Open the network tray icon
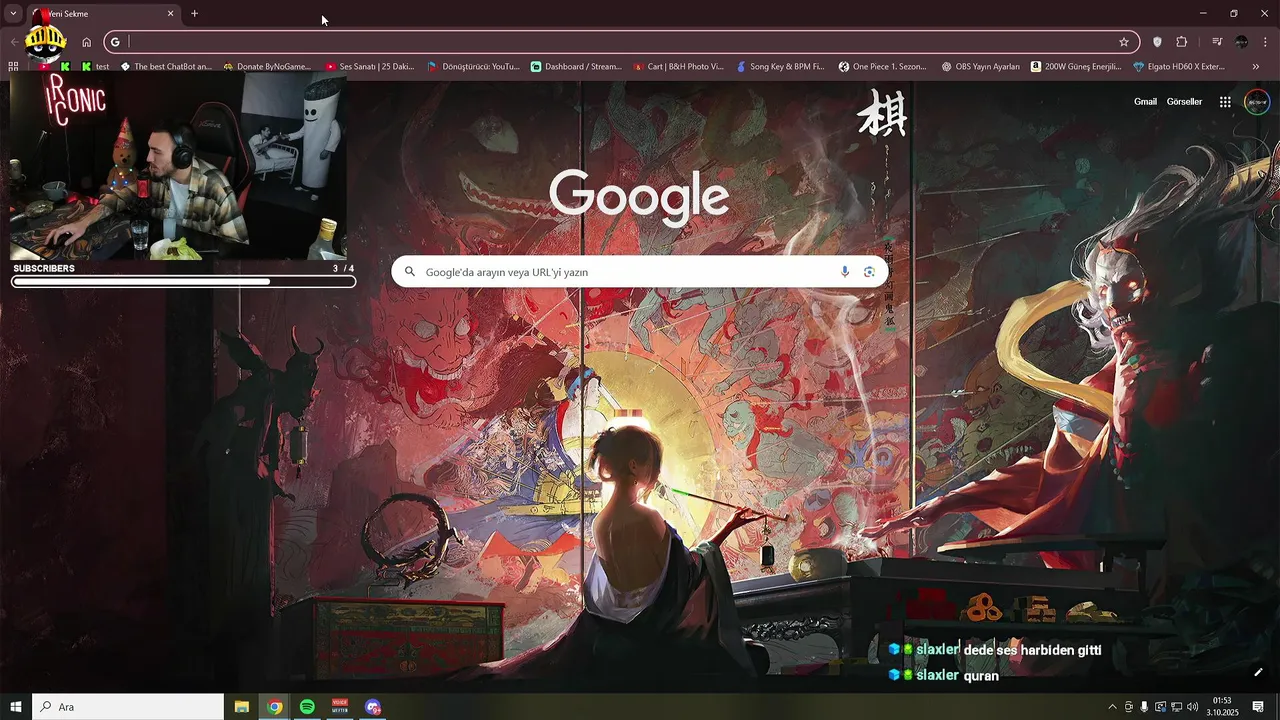1280x720 pixels. click(x=1176, y=707)
